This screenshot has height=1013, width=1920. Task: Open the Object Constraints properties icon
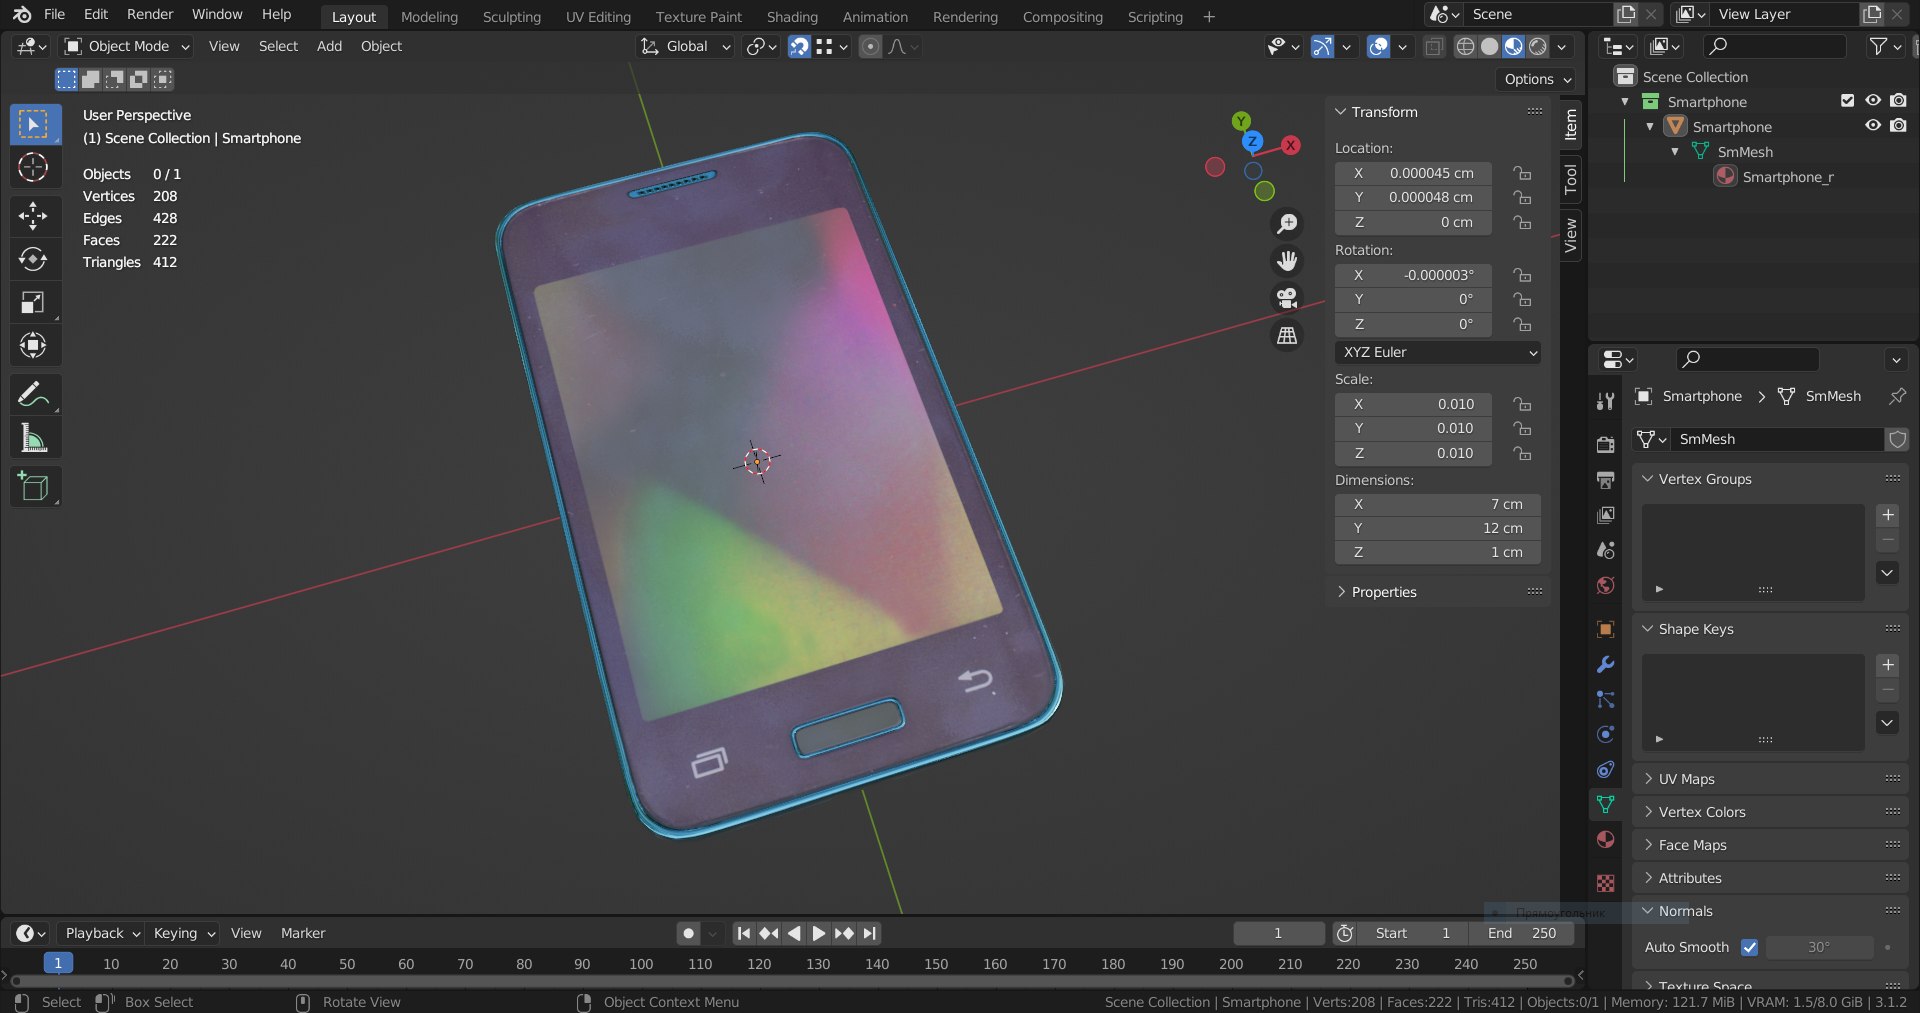point(1606,769)
